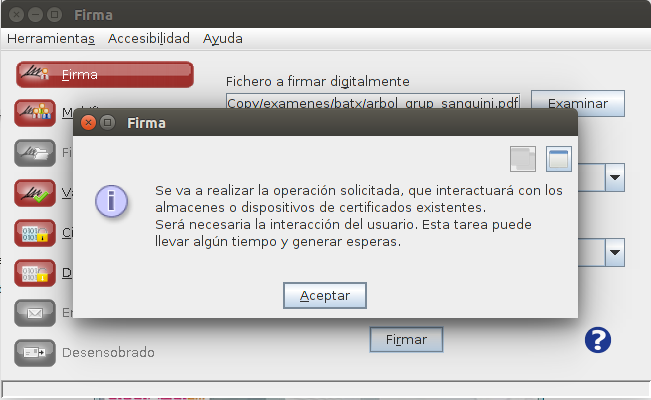Click the blue question mark help icon
This screenshot has width=651, height=400.
click(598, 340)
